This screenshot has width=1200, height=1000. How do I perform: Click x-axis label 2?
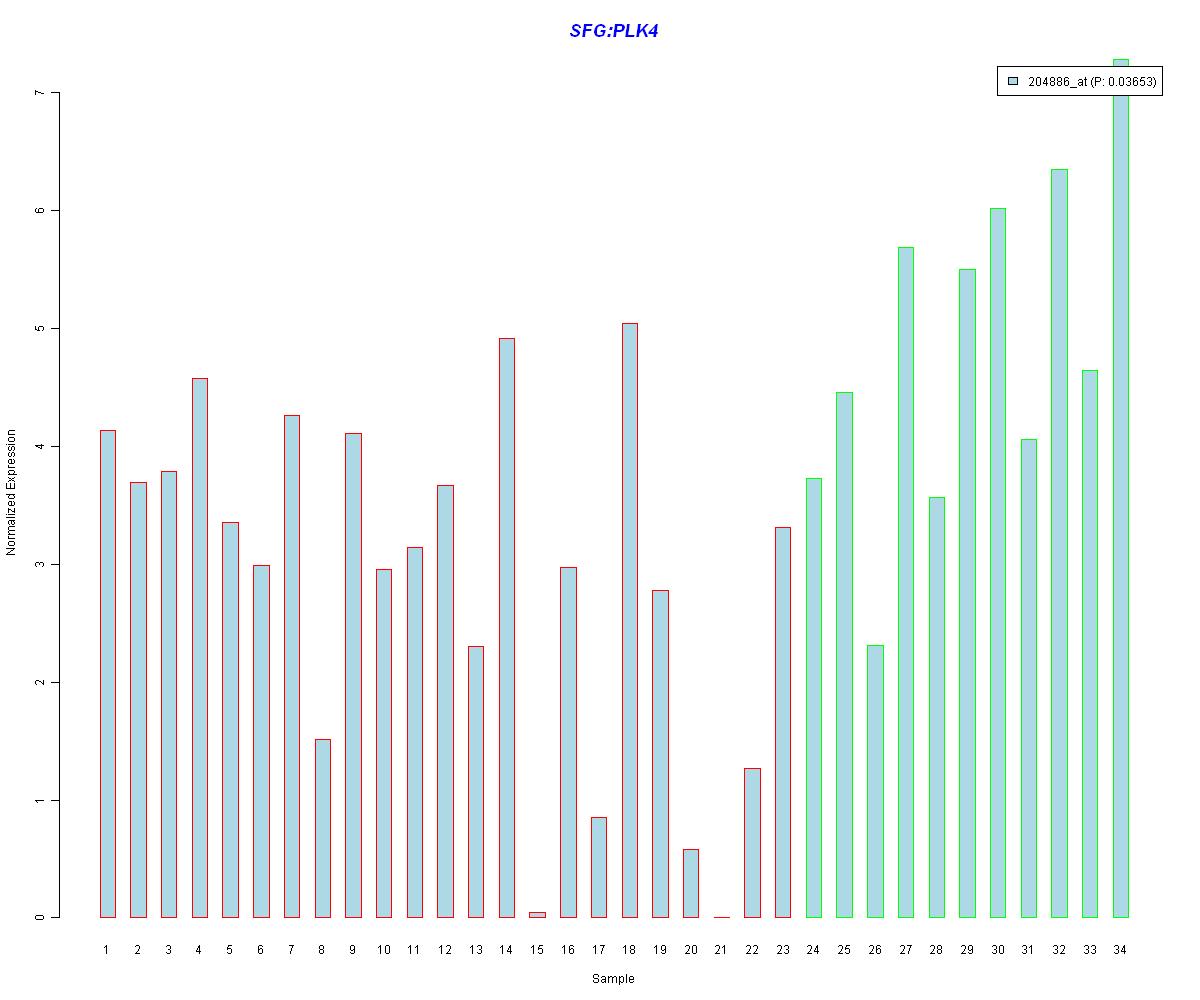tap(137, 950)
